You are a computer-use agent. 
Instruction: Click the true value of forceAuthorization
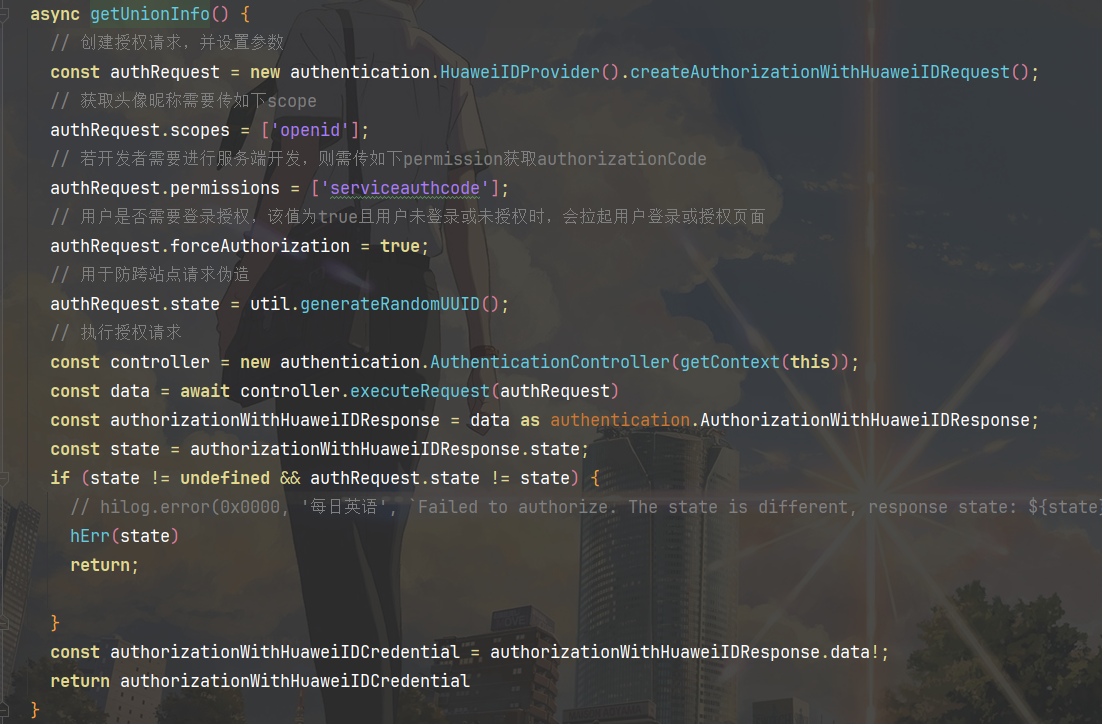[x=400, y=246]
